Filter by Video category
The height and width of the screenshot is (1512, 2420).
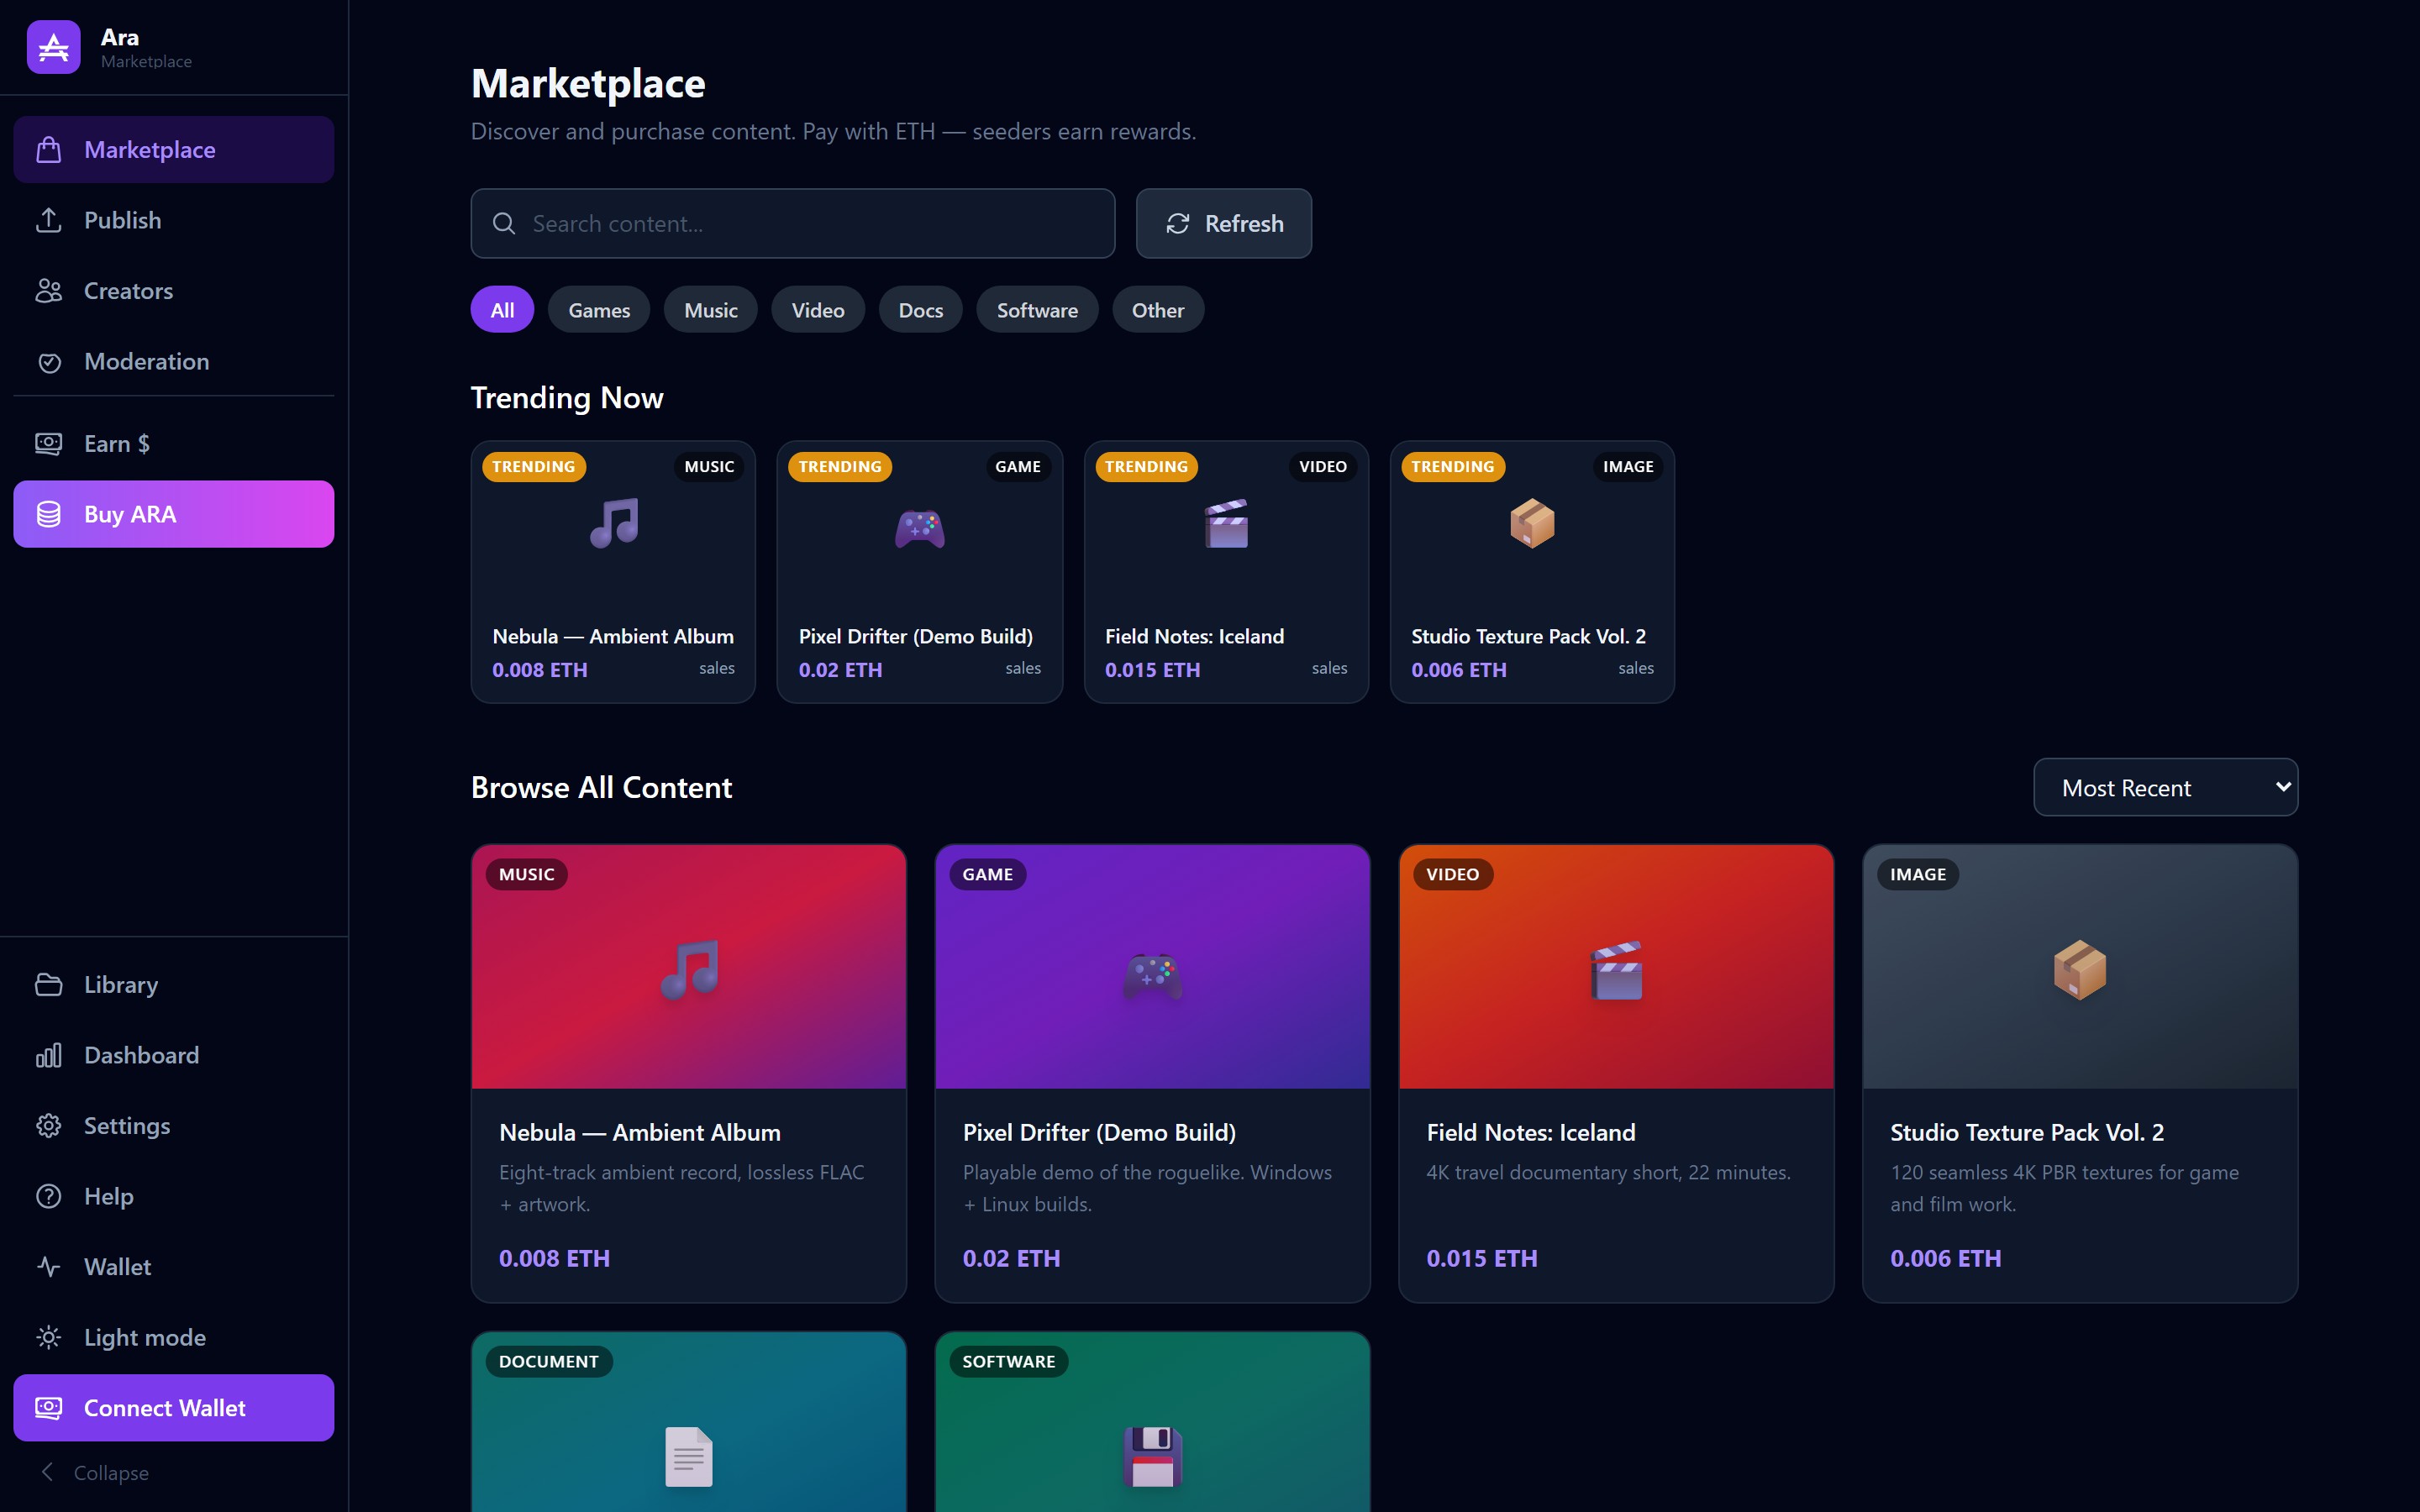coord(818,310)
